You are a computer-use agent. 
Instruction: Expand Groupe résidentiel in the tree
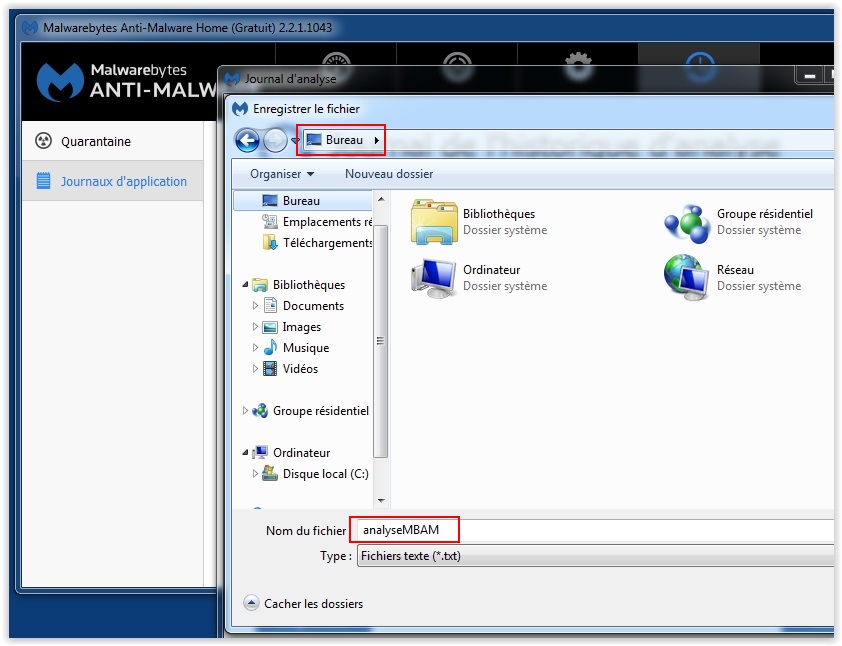pyautogui.click(x=245, y=411)
